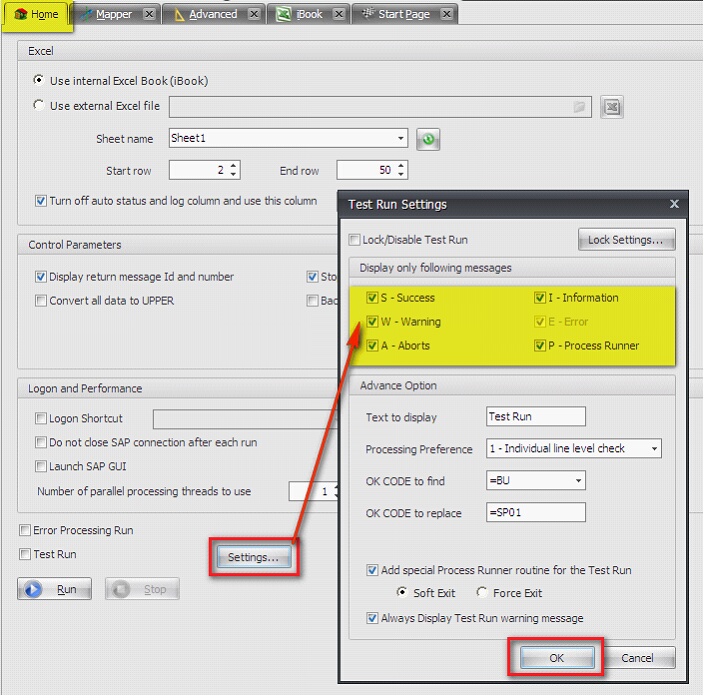Close the Start Page tab using its X

tap(446, 14)
